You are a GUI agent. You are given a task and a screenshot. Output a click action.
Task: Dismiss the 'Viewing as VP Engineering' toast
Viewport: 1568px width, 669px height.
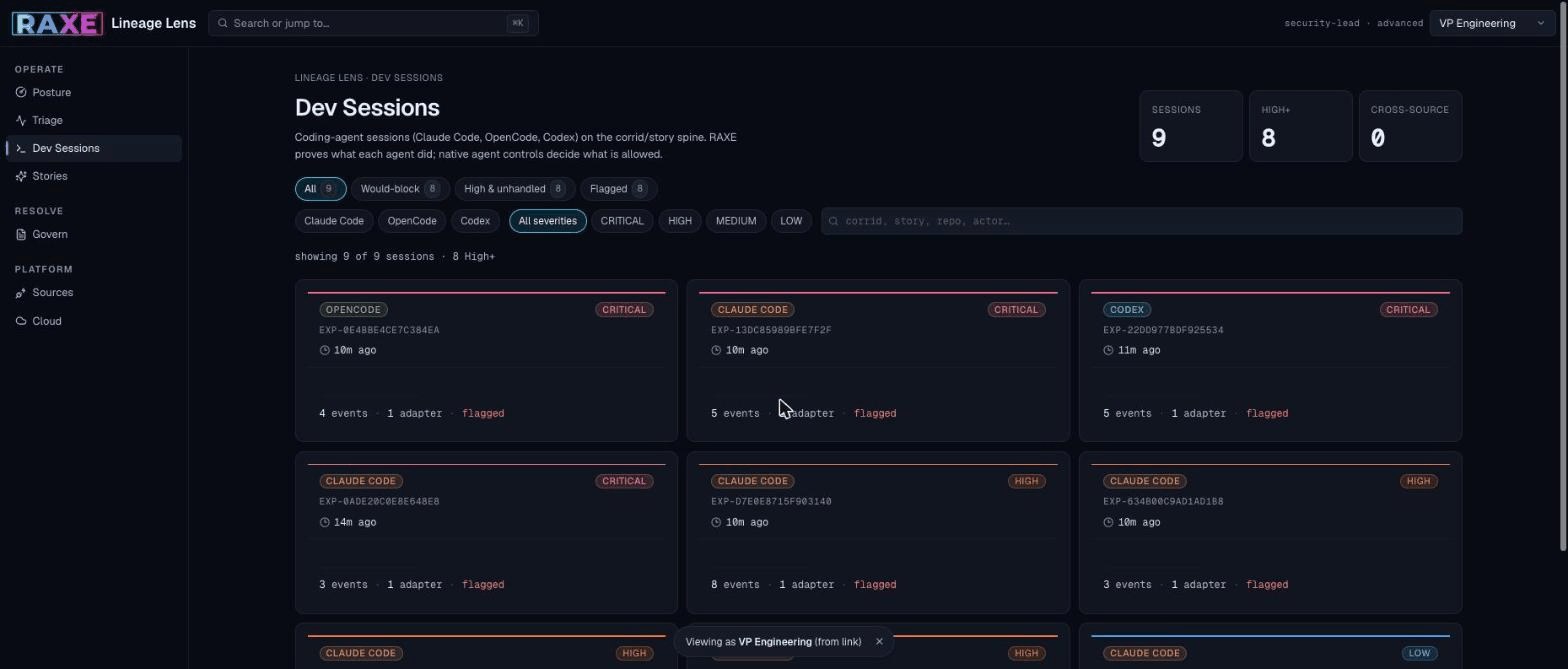click(879, 642)
